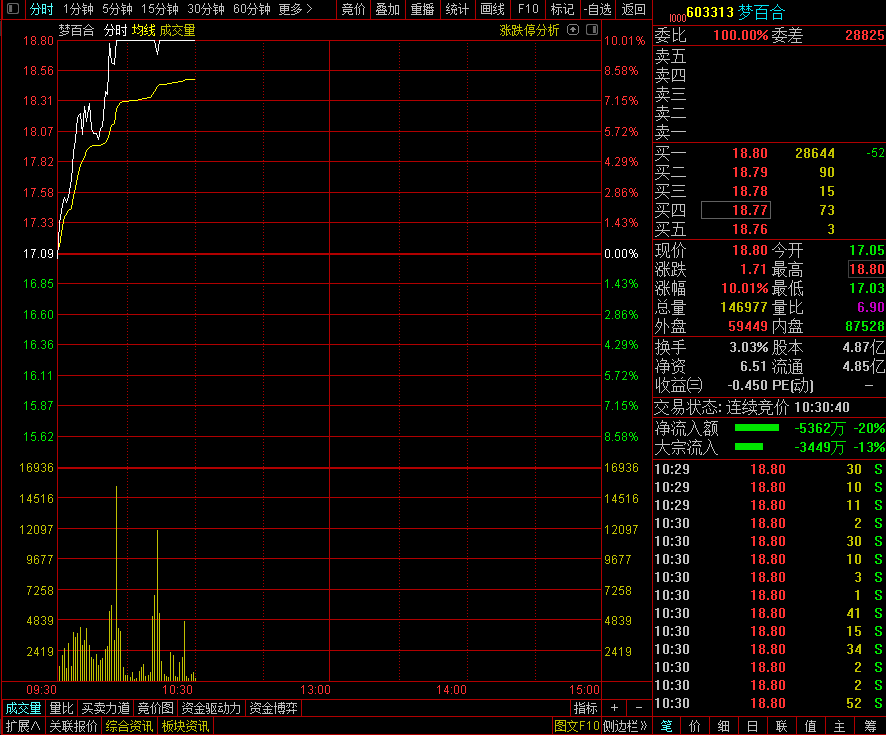
Task: Switch to the 5分钟 chart tab
Action: click(x=118, y=9)
